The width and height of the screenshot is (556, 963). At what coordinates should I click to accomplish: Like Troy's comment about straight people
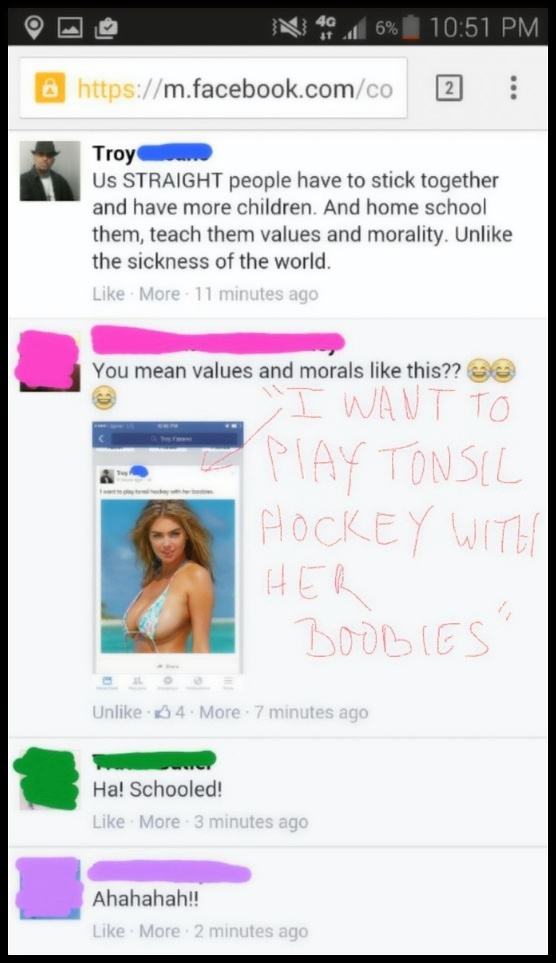tap(108, 294)
